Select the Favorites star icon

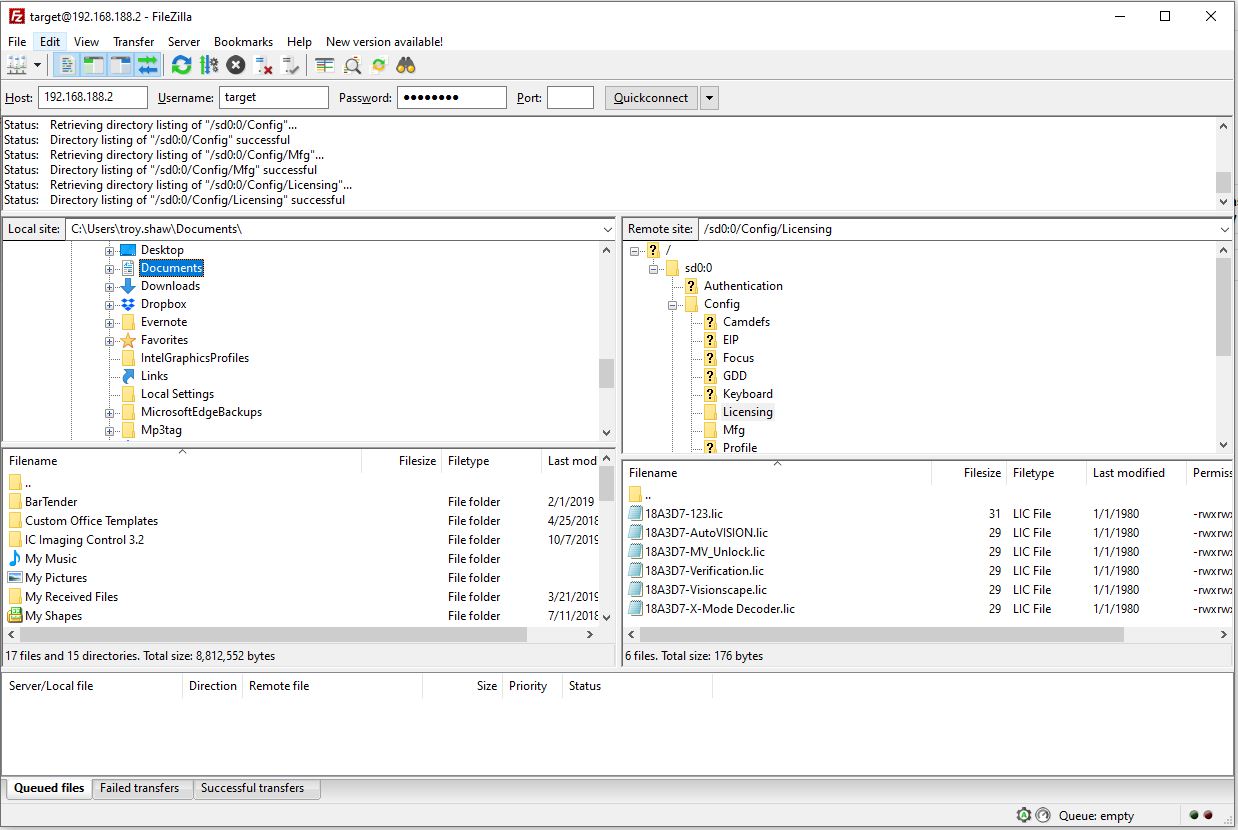(x=128, y=340)
